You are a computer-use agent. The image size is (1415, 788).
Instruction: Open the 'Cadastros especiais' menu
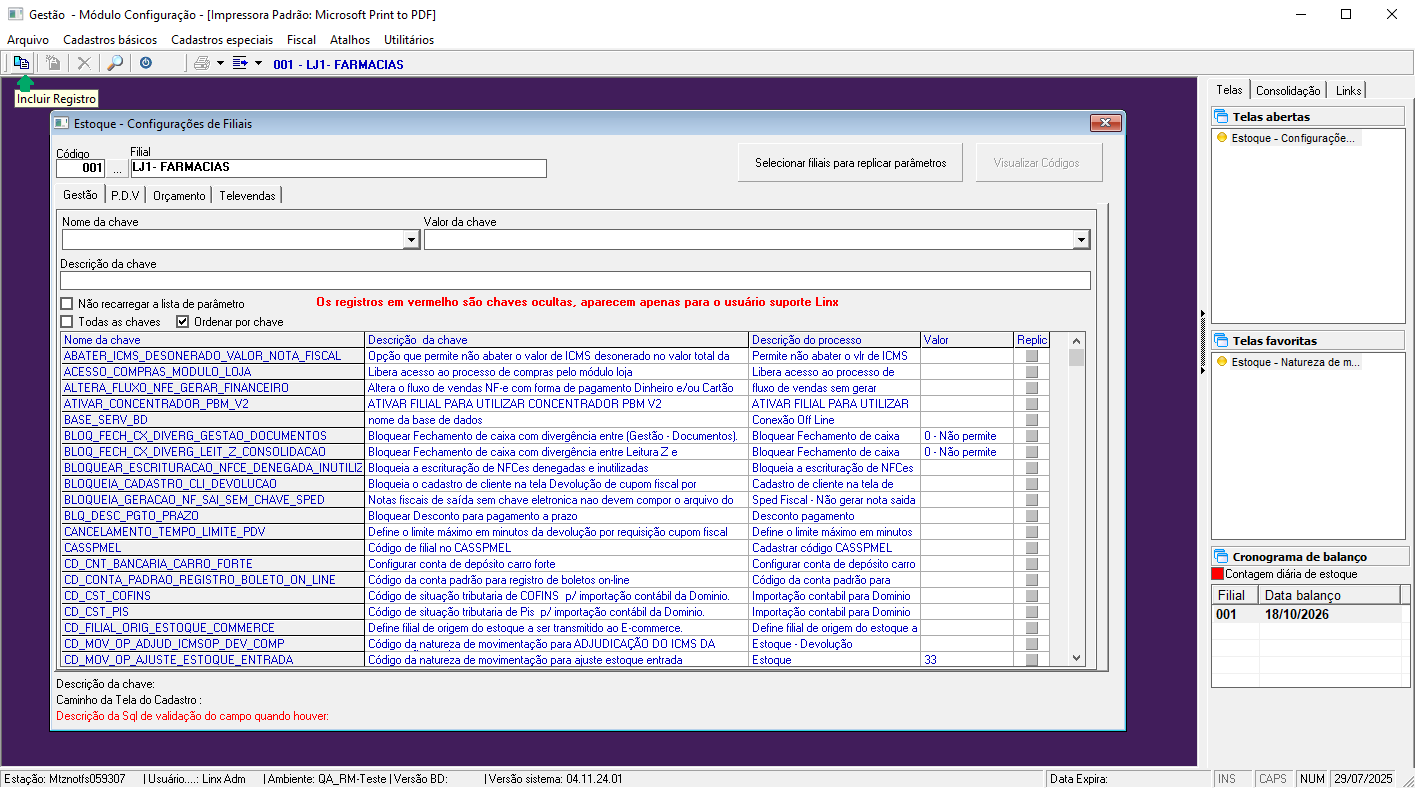222,40
